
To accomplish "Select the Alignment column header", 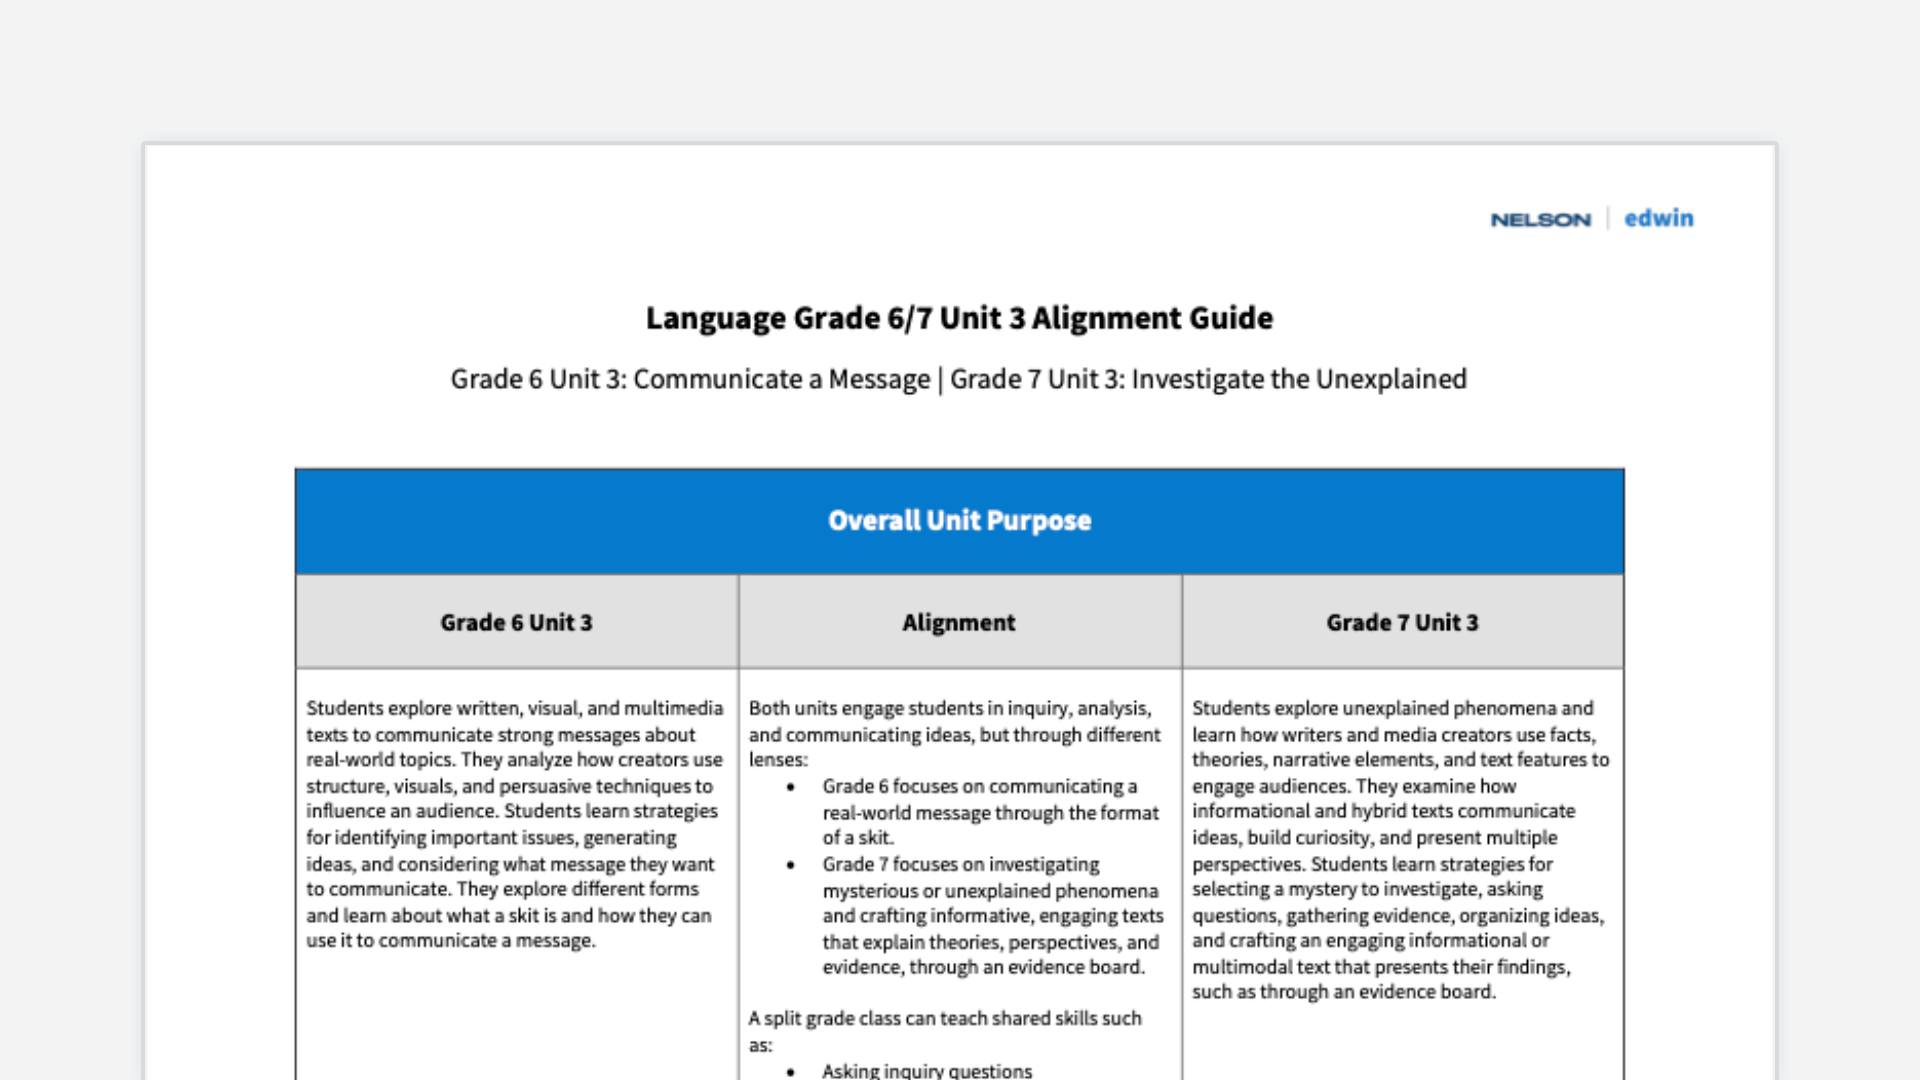I will (959, 622).
